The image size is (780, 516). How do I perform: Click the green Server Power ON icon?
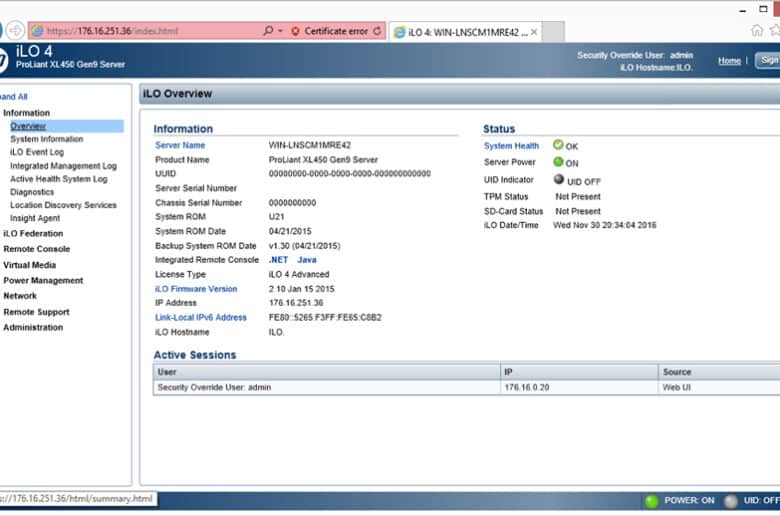pos(558,162)
